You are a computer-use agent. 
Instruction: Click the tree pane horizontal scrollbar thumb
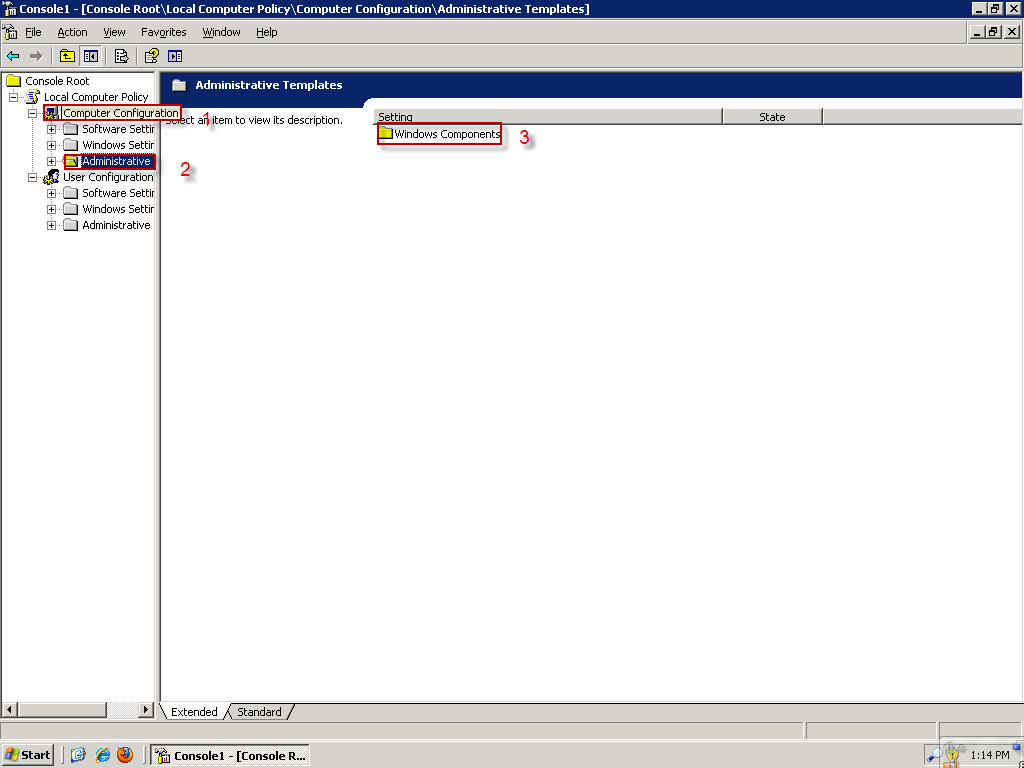coord(61,709)
